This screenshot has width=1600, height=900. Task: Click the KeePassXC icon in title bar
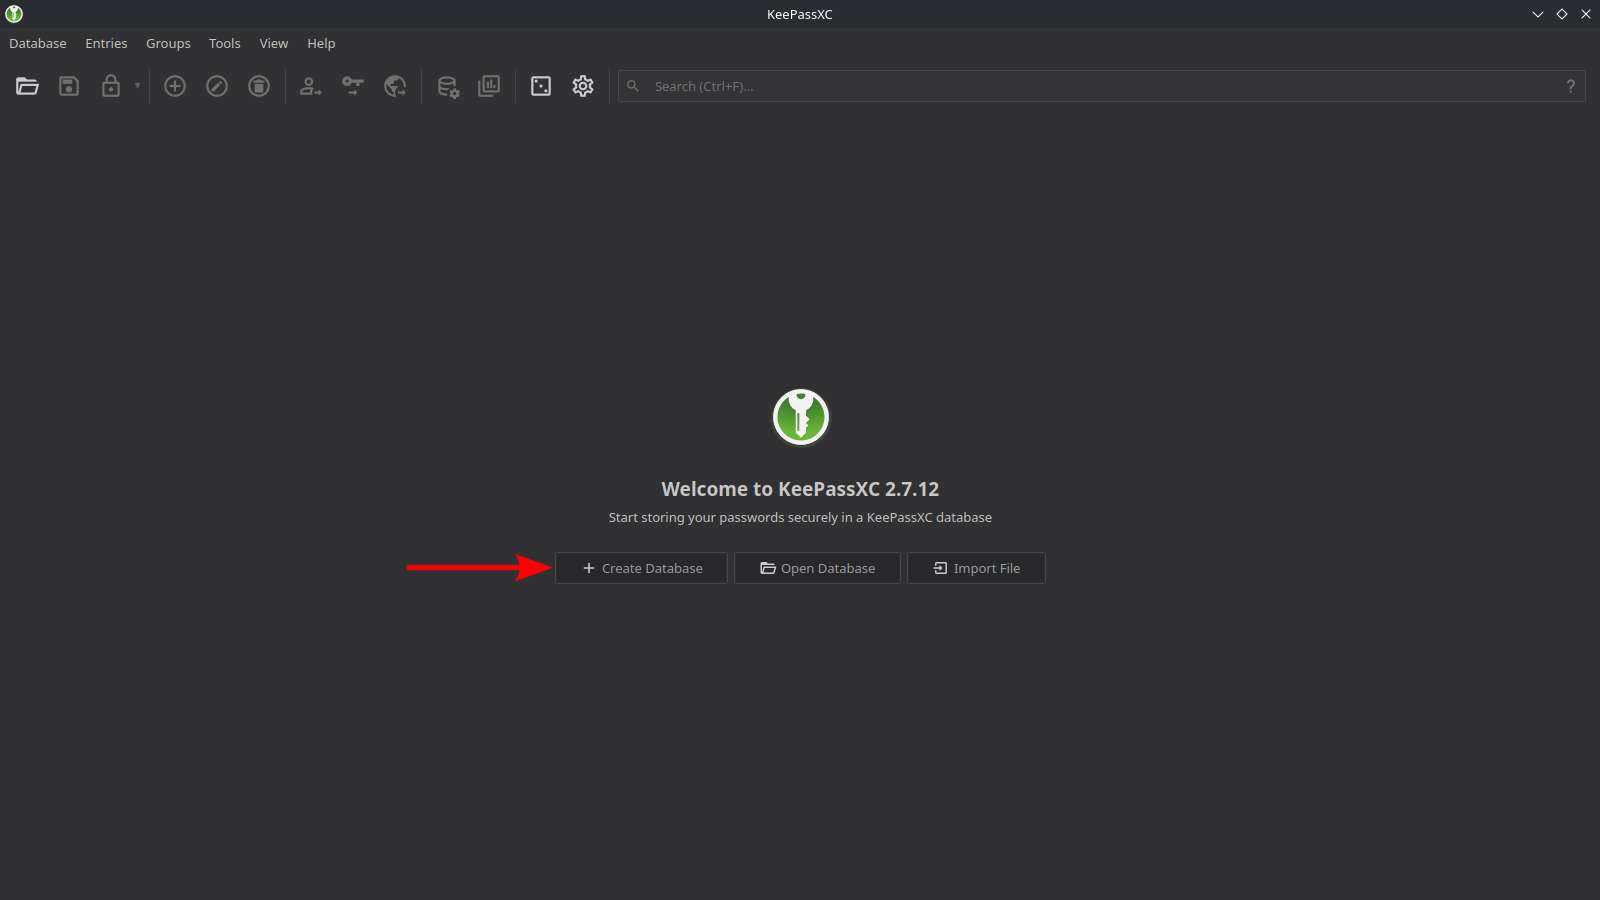[14, 14]
